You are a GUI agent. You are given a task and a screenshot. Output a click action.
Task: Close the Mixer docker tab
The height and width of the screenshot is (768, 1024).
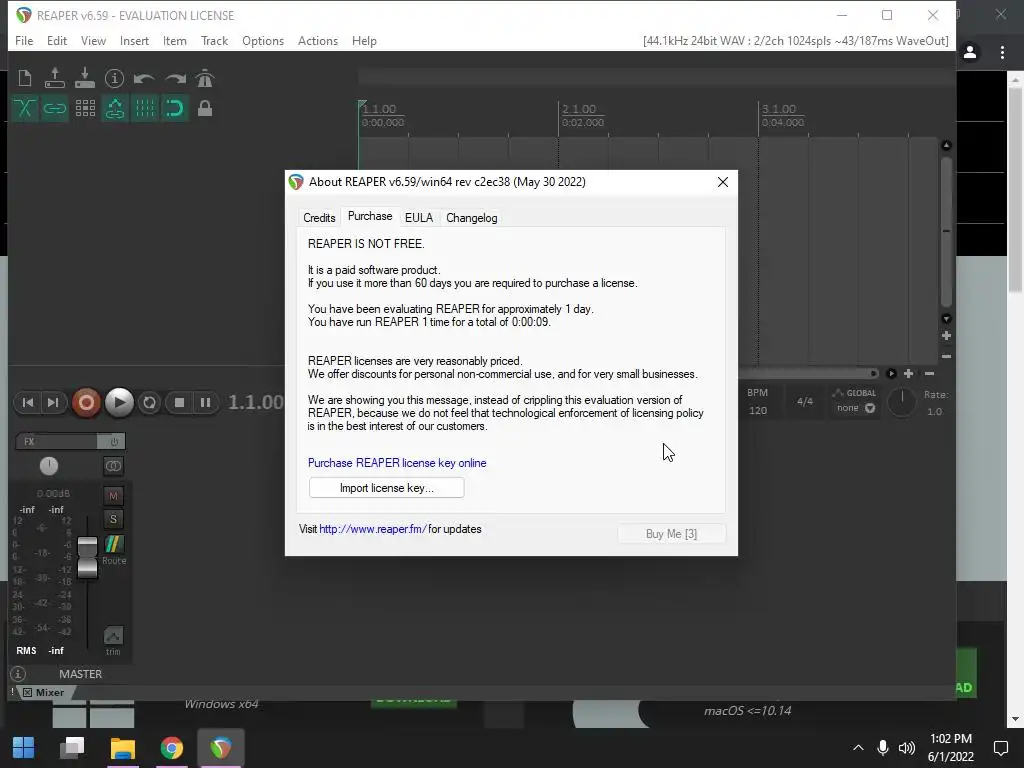click(x=27, y=693)
